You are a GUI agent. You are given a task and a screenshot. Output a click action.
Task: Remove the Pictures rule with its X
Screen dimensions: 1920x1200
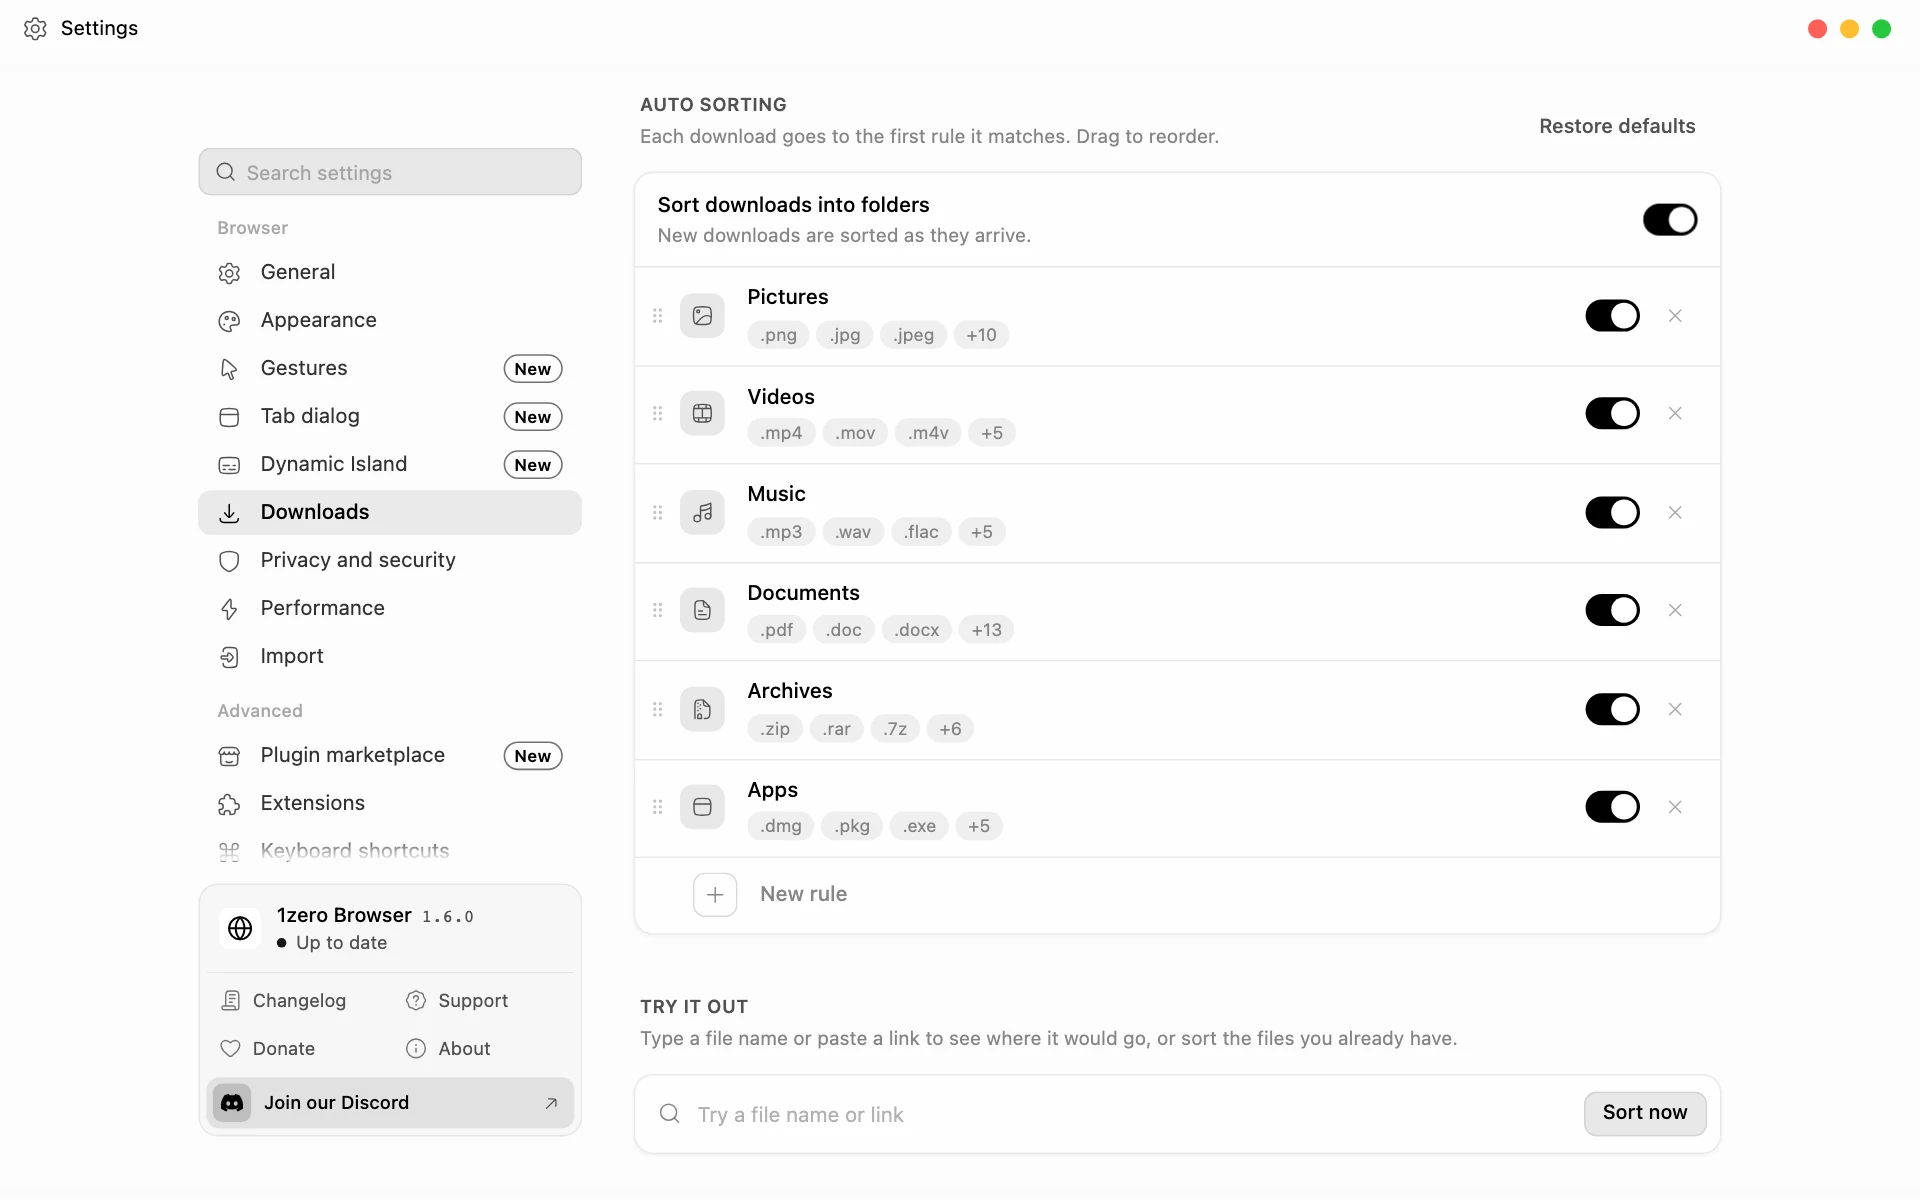(1675, 316)
